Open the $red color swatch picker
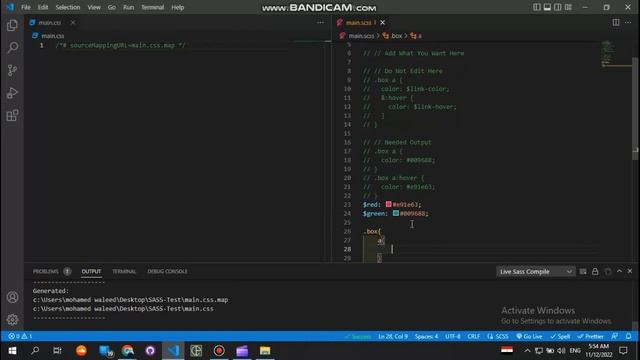Image resolution: width=640 pixels, height=360 pixels. point(389,204)
